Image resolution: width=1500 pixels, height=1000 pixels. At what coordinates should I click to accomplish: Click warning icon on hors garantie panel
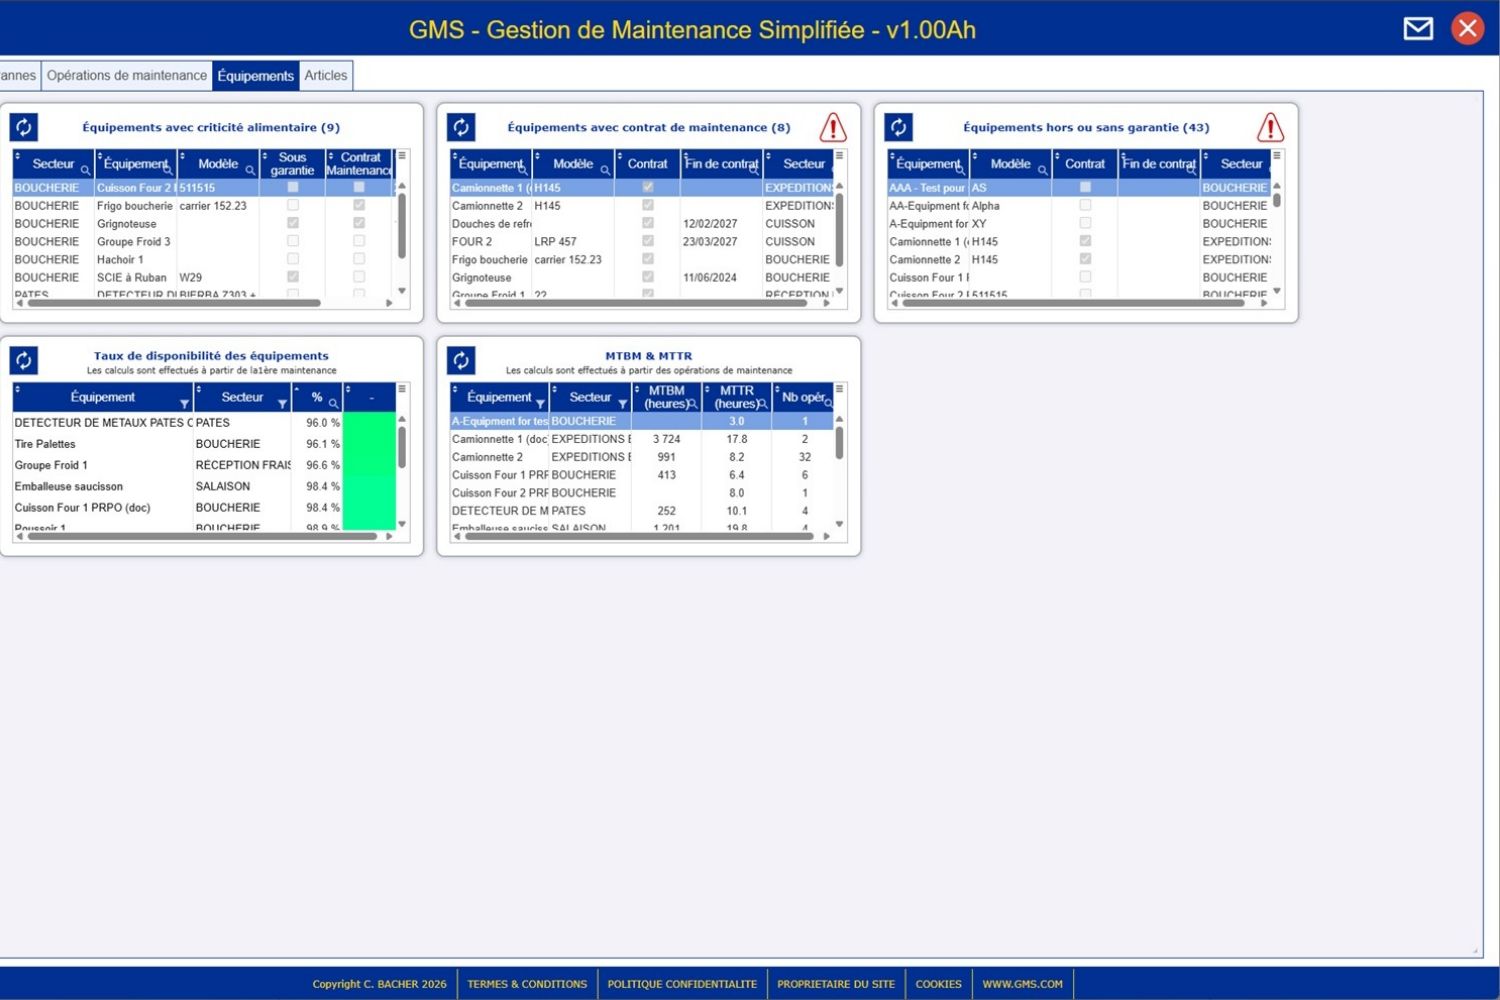[1269, 128]
